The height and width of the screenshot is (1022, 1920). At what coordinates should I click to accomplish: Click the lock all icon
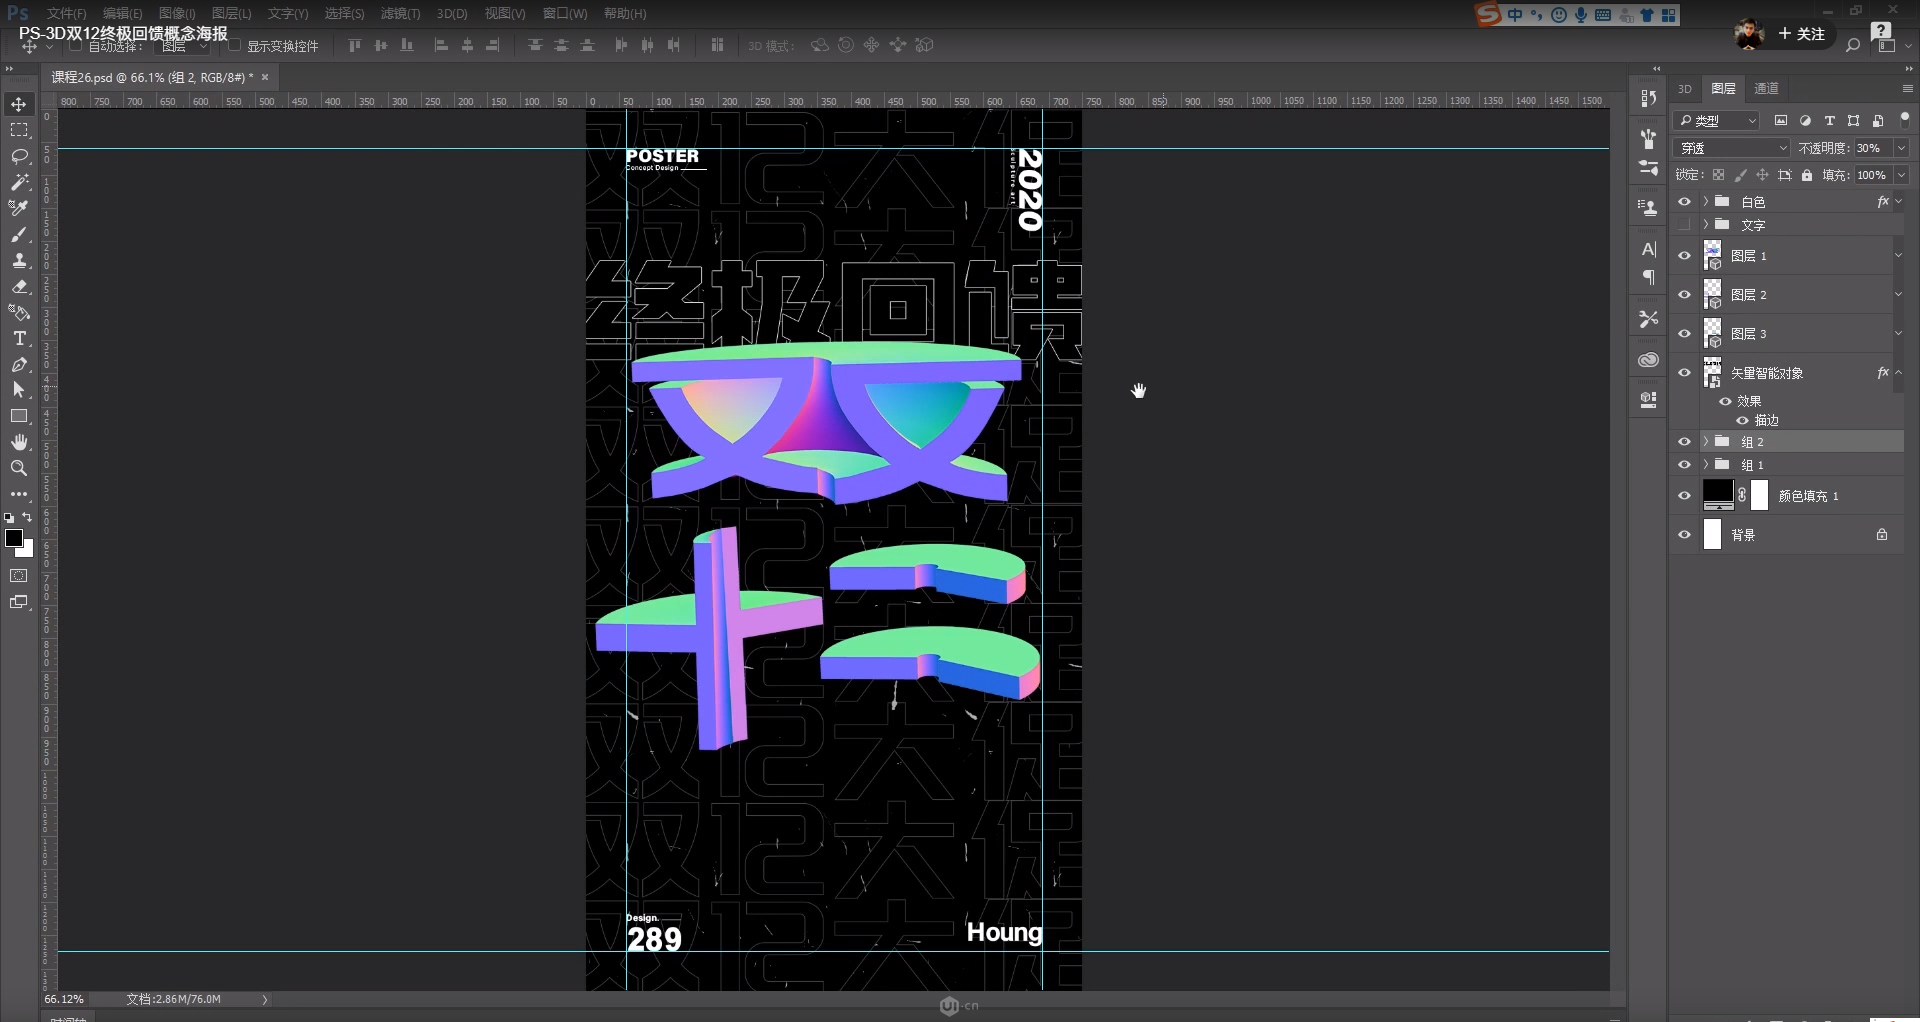point(1807,175)
